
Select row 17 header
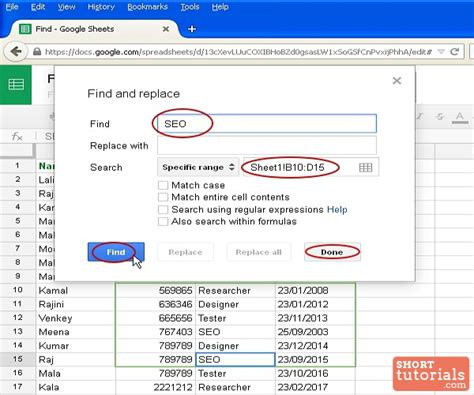(x=18, y=387)
